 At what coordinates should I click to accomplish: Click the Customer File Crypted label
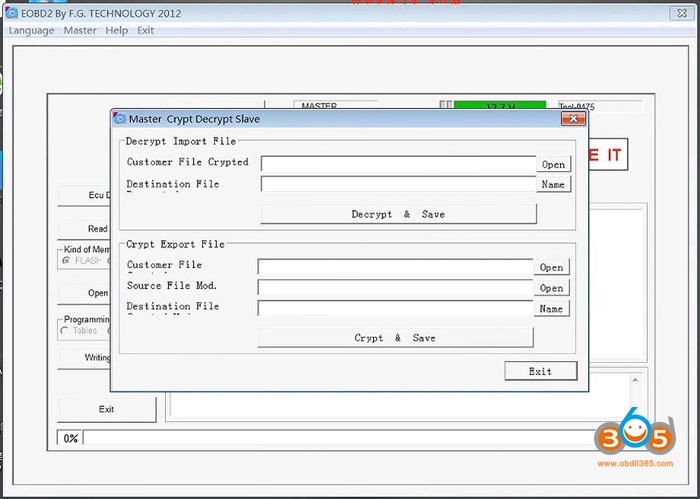[x=188, y=162]
